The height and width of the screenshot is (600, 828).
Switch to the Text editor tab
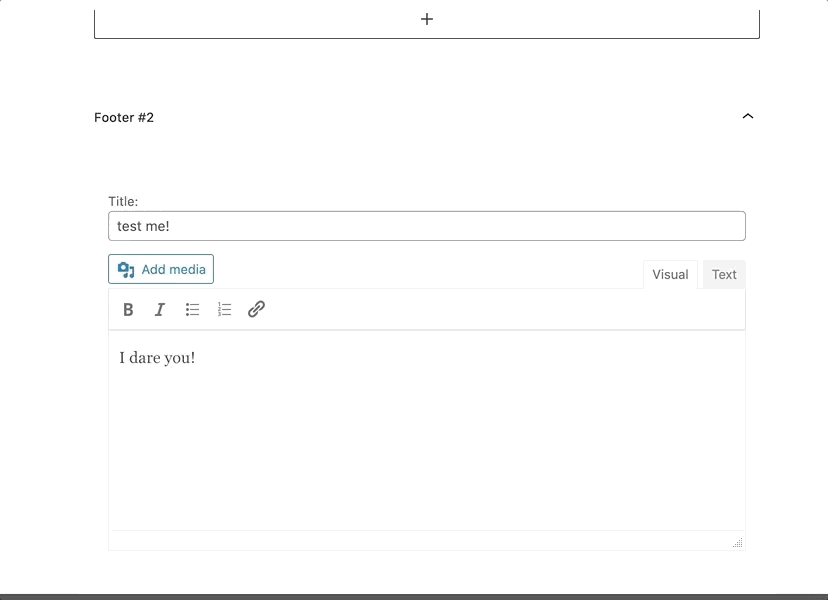(724, 275)
